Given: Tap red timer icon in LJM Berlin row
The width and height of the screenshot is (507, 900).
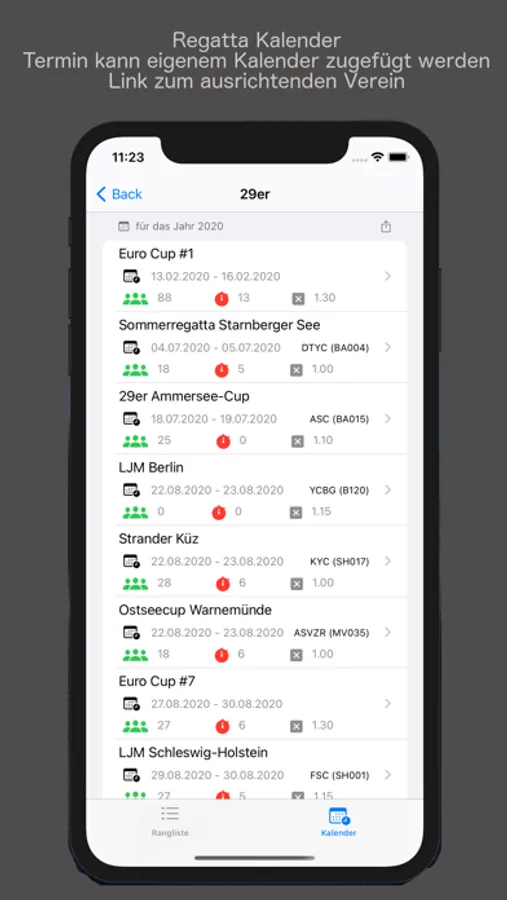Looking at the screenshot, I should [219, 512].
